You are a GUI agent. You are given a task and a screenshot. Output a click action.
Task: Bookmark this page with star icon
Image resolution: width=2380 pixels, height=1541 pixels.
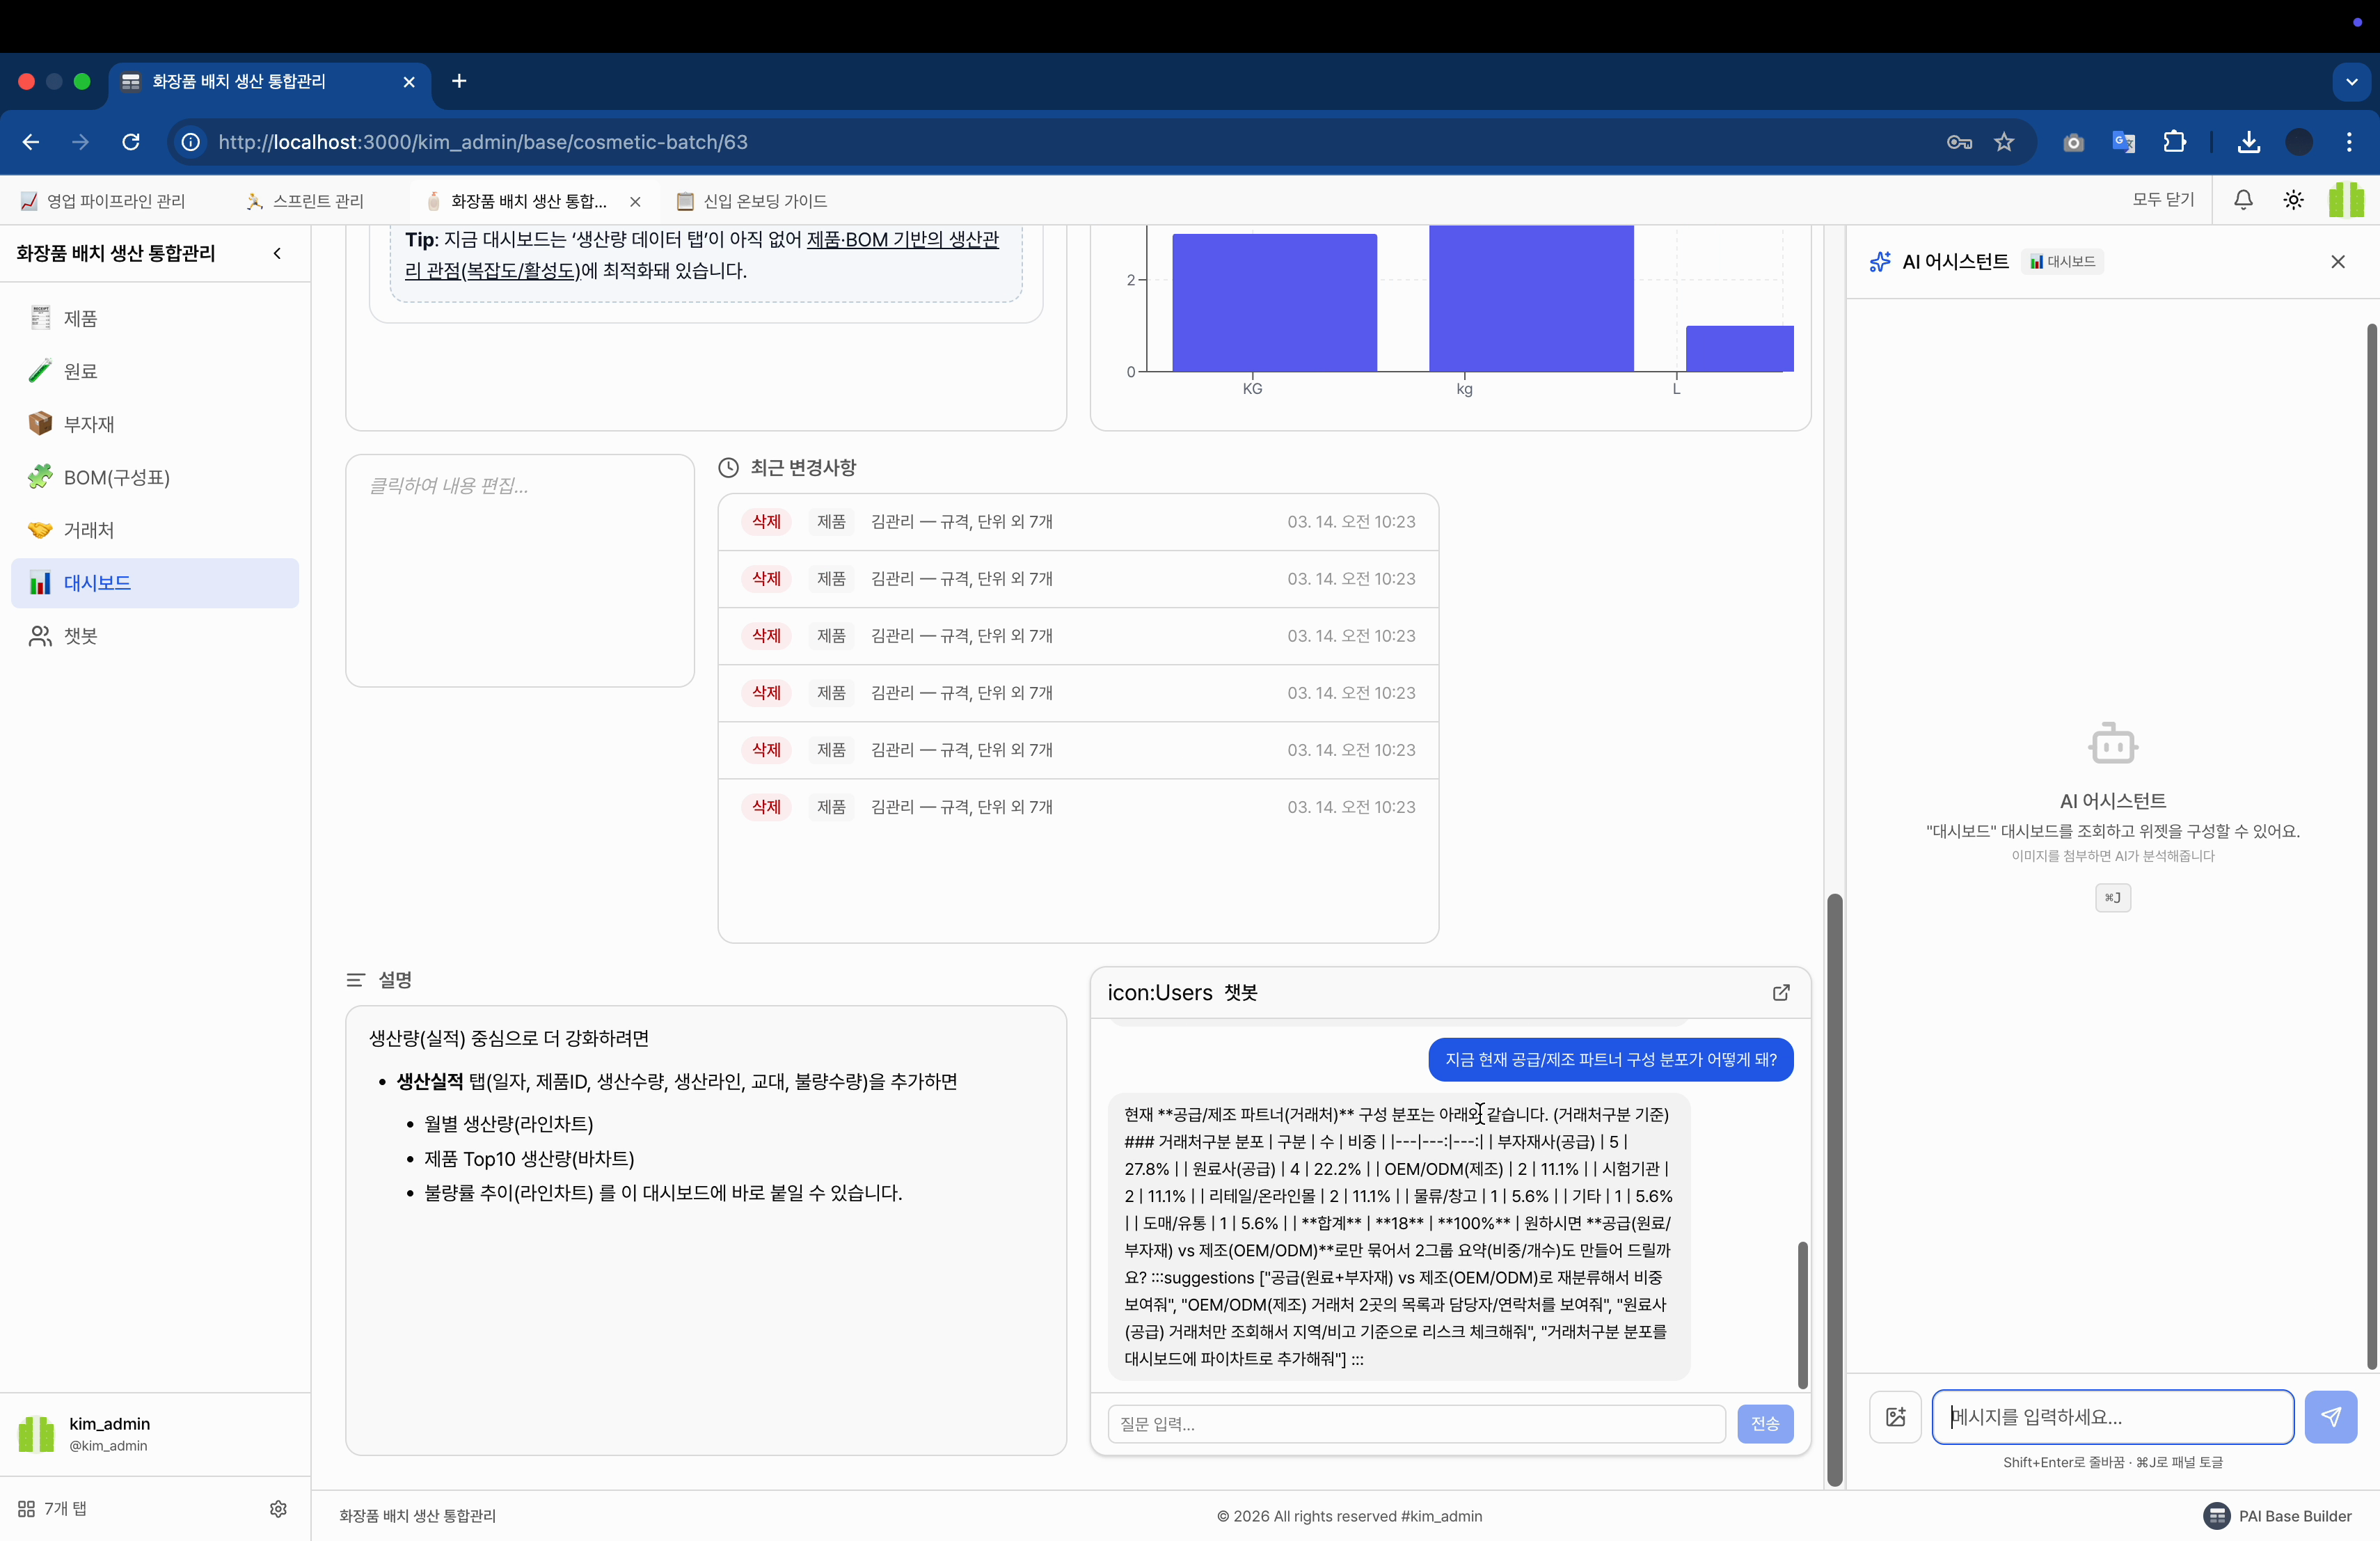2004,142
